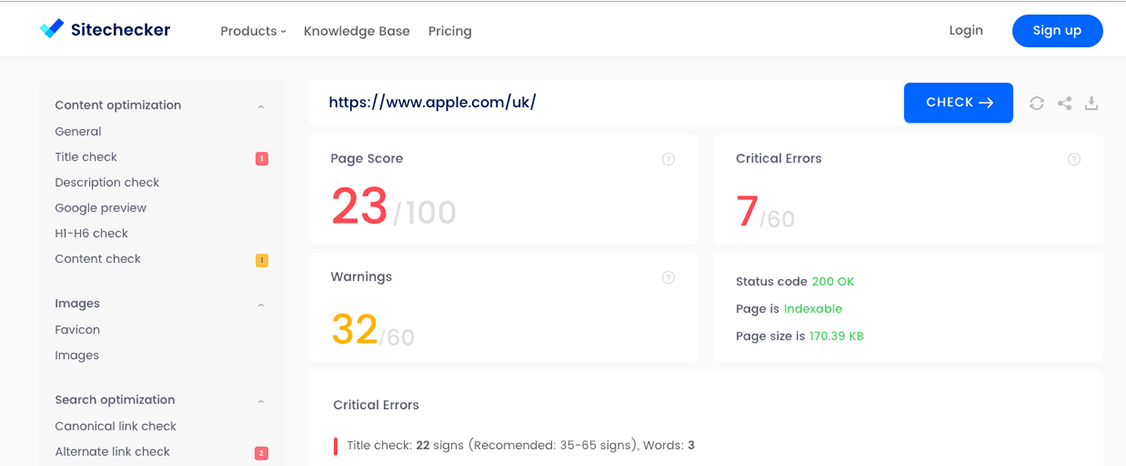Click the Sitechecker logo

(104, 29)
